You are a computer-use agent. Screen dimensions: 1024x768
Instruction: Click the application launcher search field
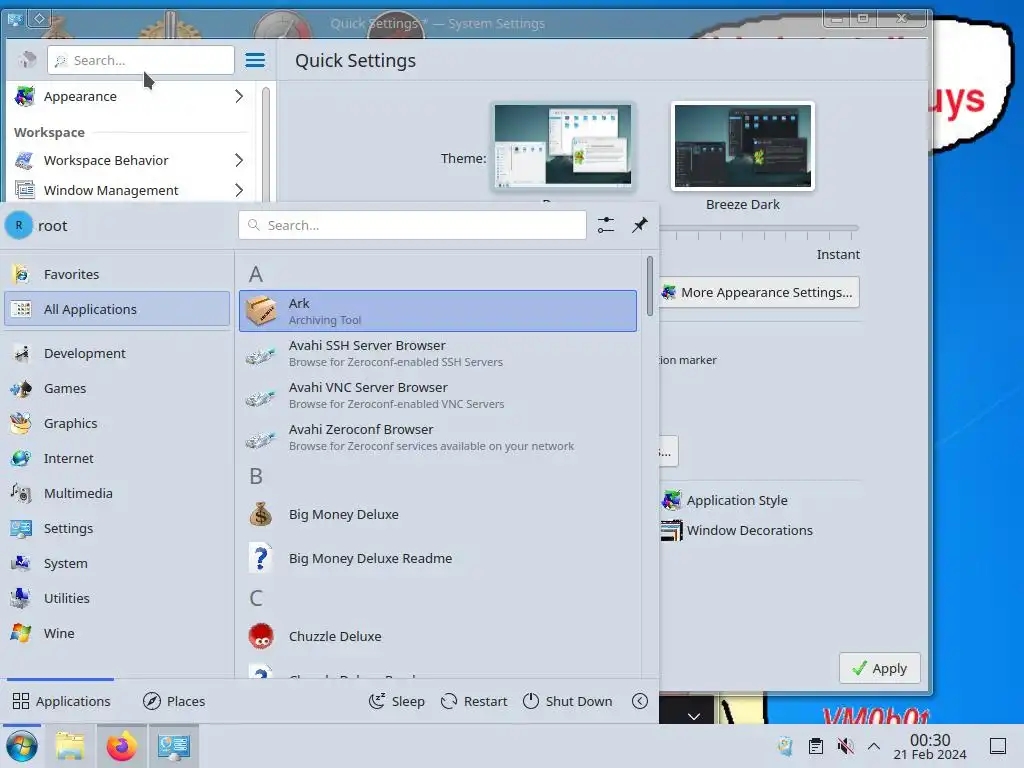(x=412, y=225)
